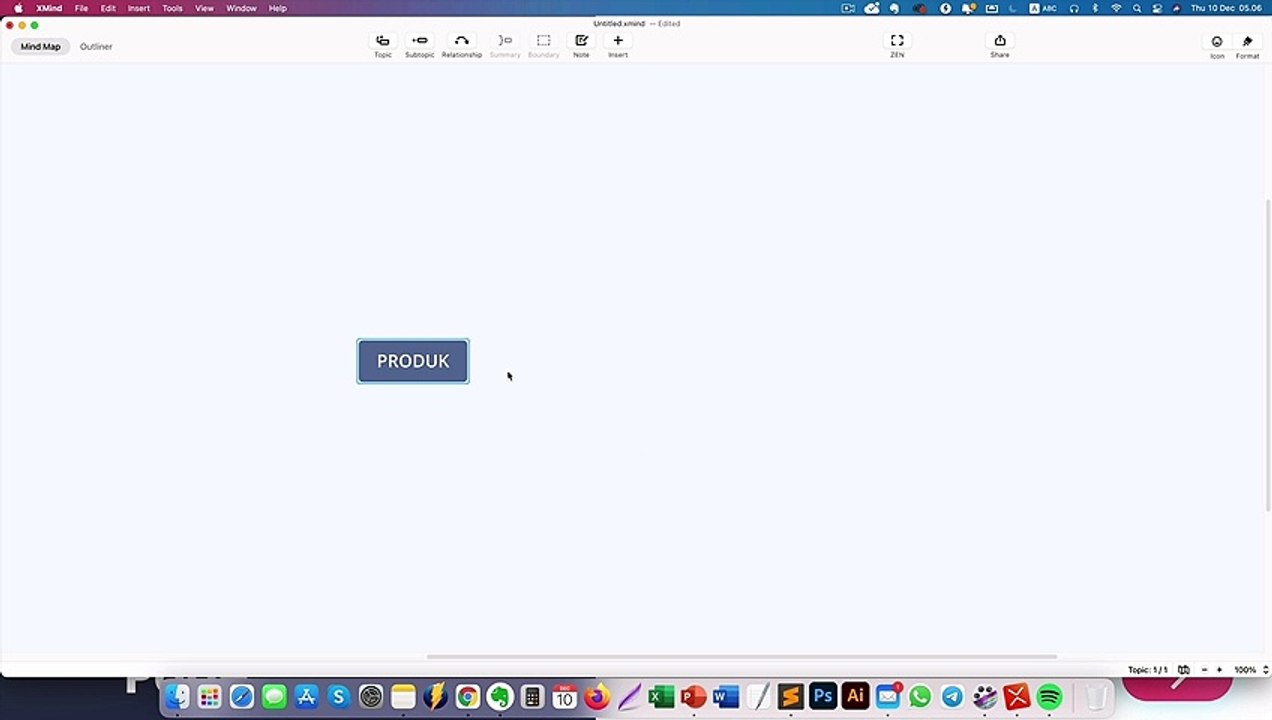This screenshot has width=1272, height=720.
Task: Open Firefox from the Dock
Action: click(x=596, y=697)
